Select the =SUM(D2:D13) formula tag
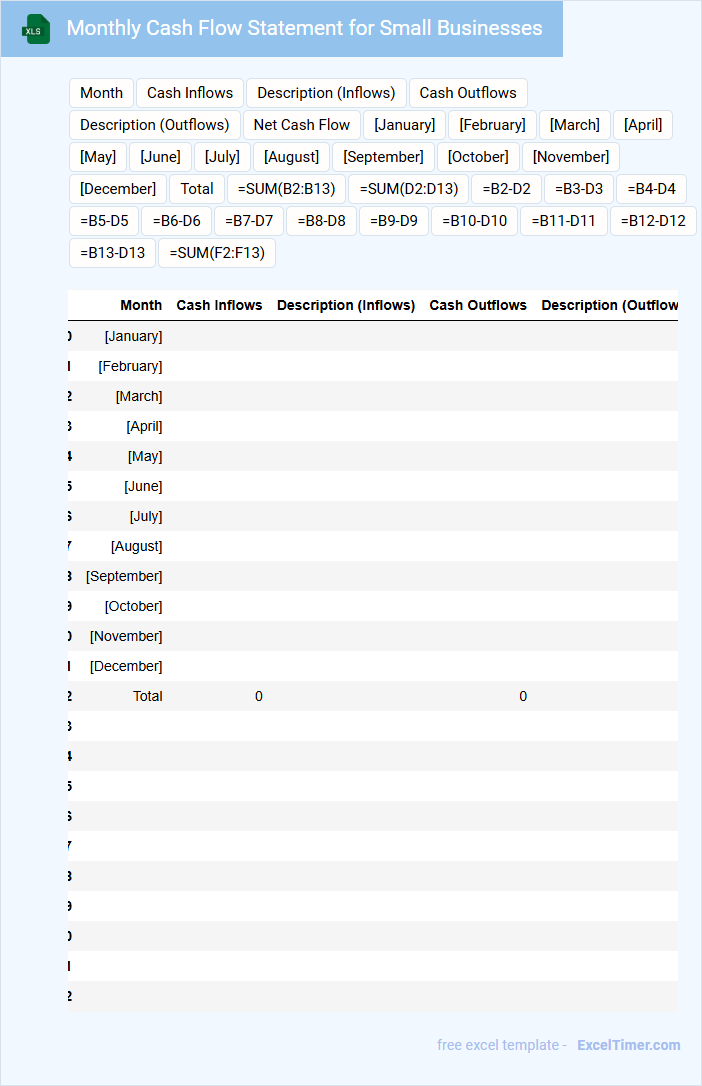 409,188
